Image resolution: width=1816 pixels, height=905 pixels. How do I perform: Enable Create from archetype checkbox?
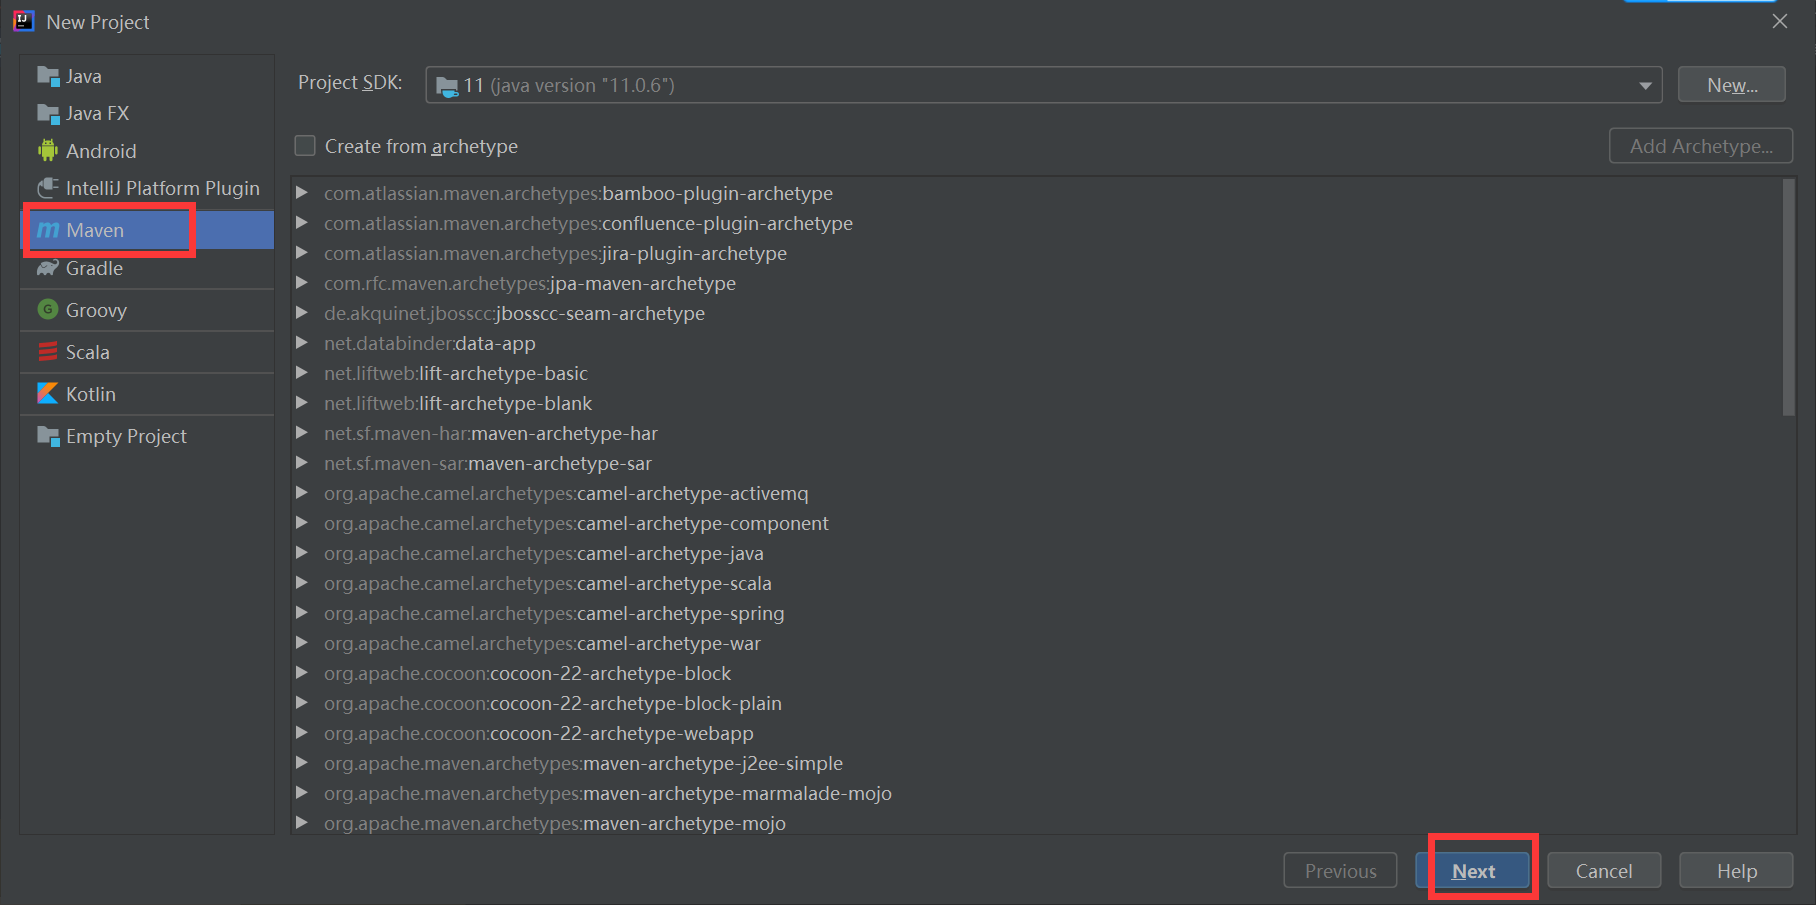305,146
